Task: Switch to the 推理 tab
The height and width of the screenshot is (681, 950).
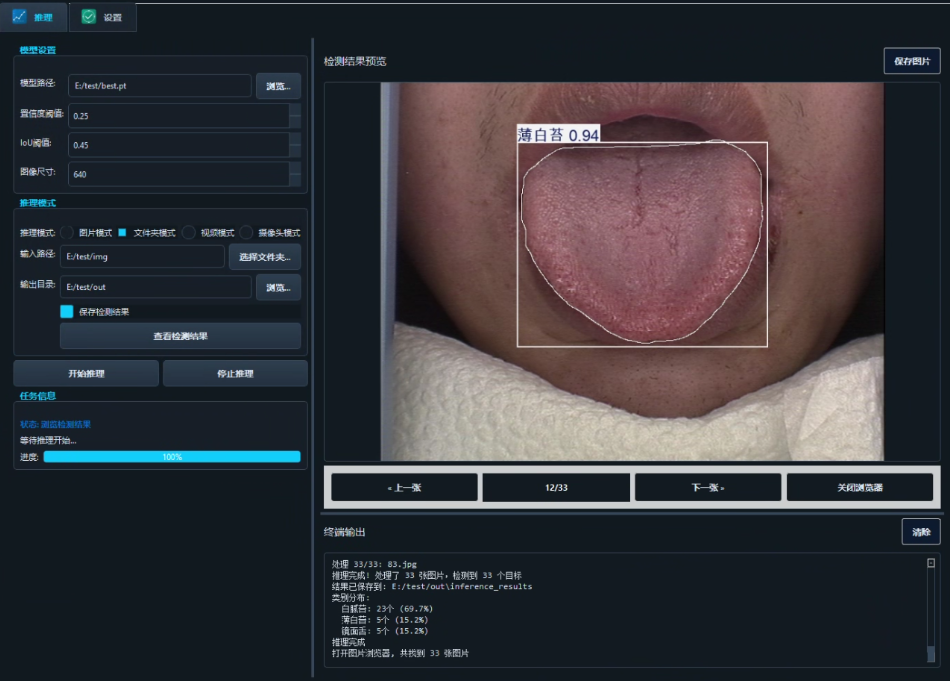Action: (33, 17)
